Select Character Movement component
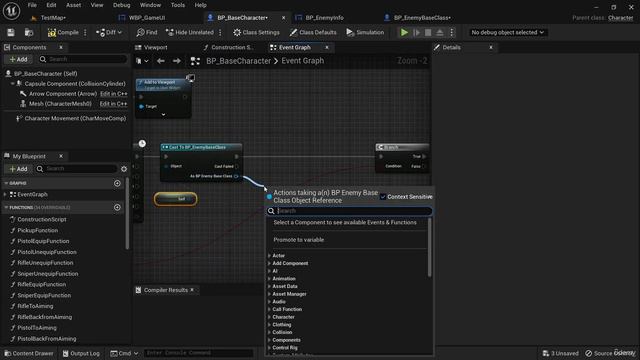 [75, 118]
